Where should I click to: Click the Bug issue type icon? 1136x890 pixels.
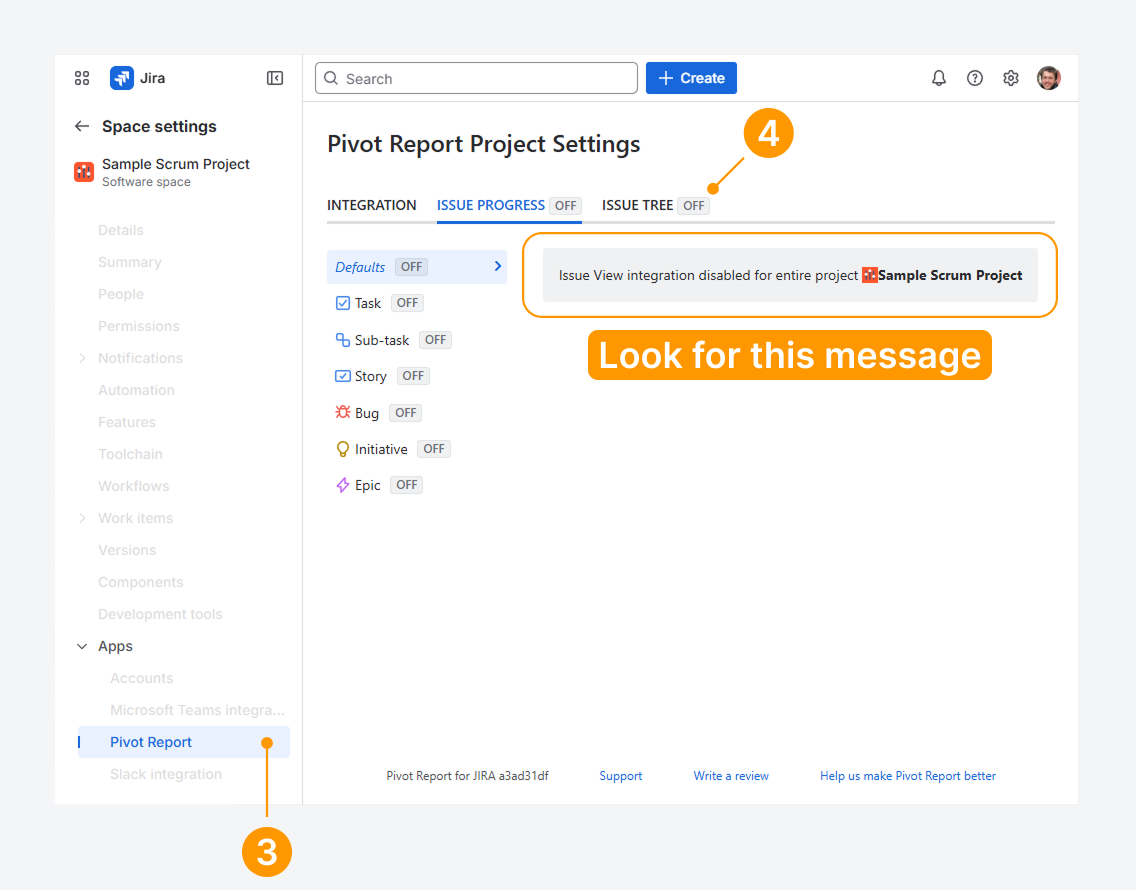pos(343,412)
